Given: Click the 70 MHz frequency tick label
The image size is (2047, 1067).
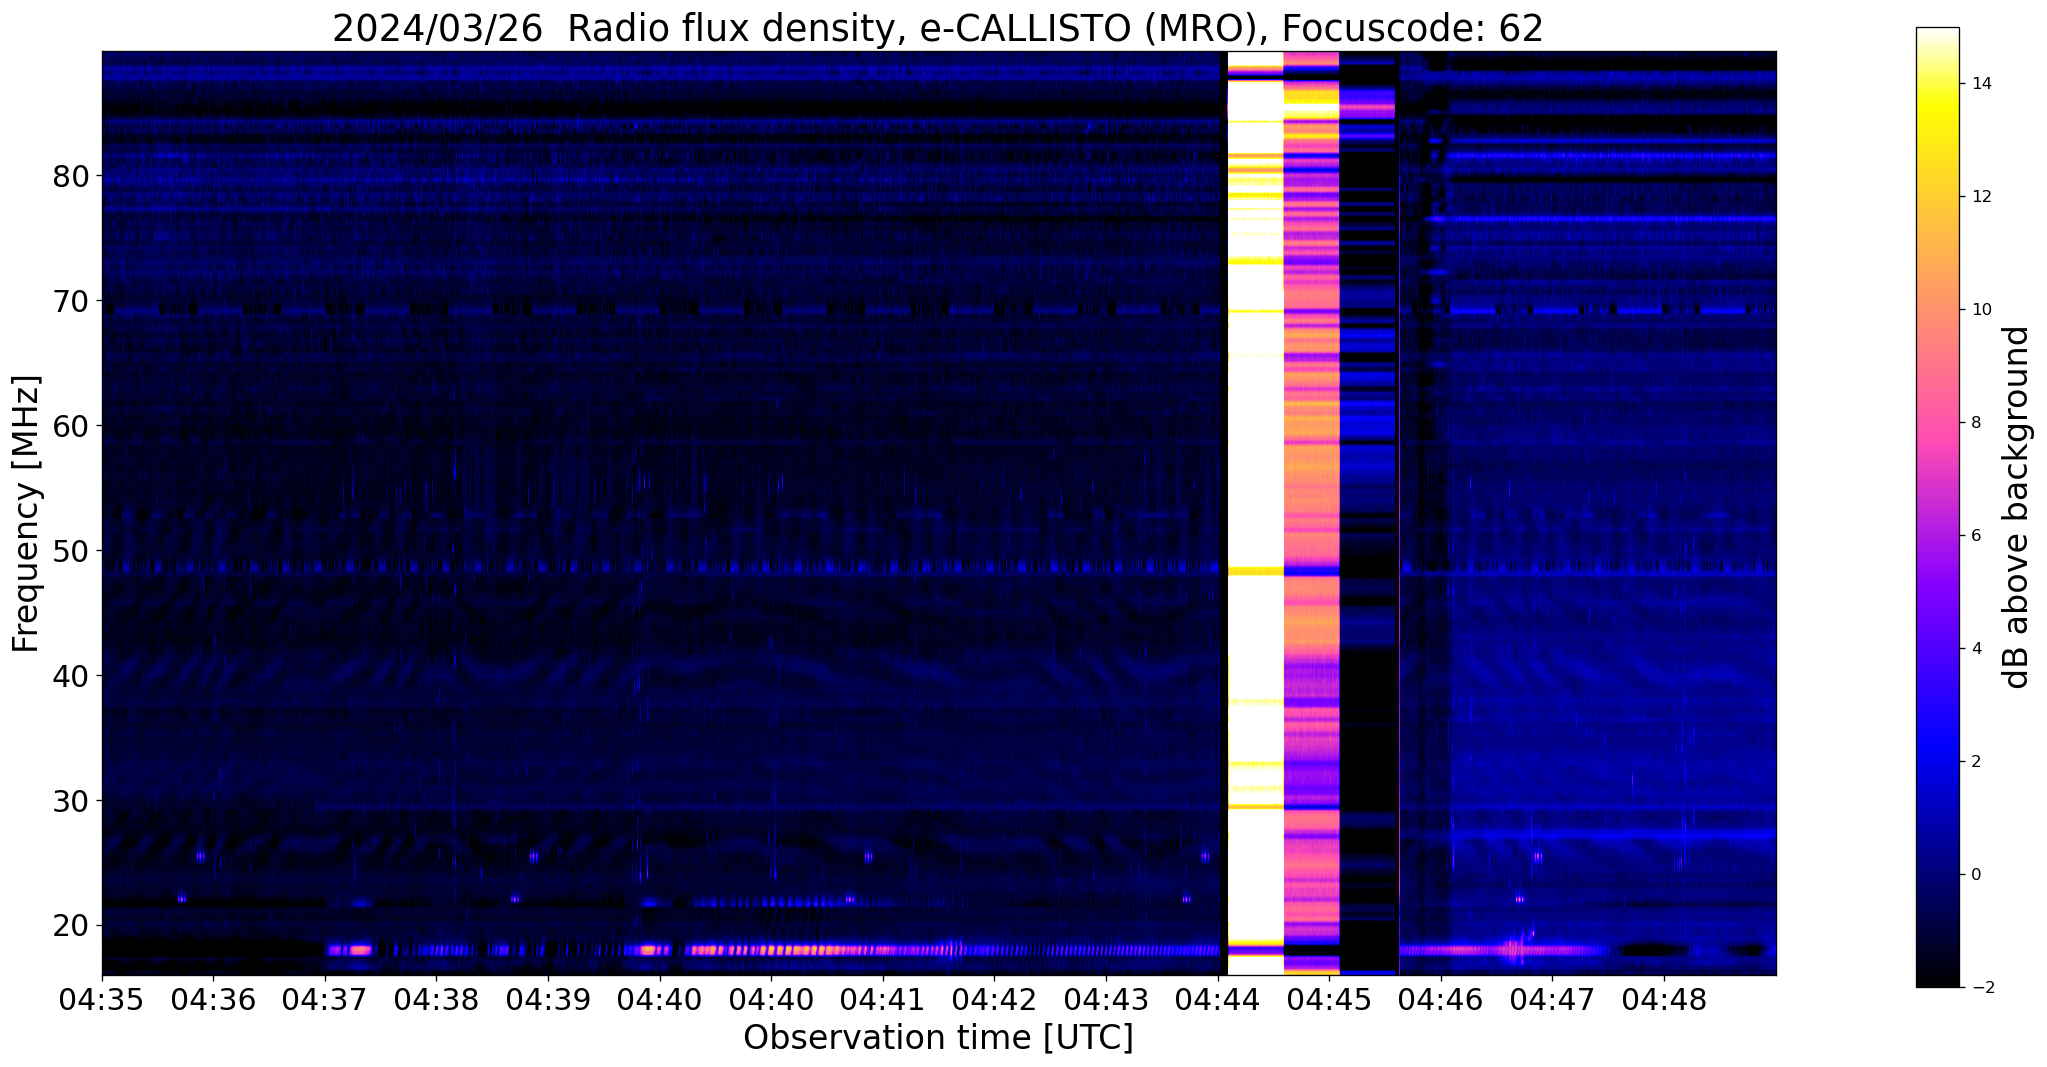Looking at the screenshot, I should tap(72, 301).
